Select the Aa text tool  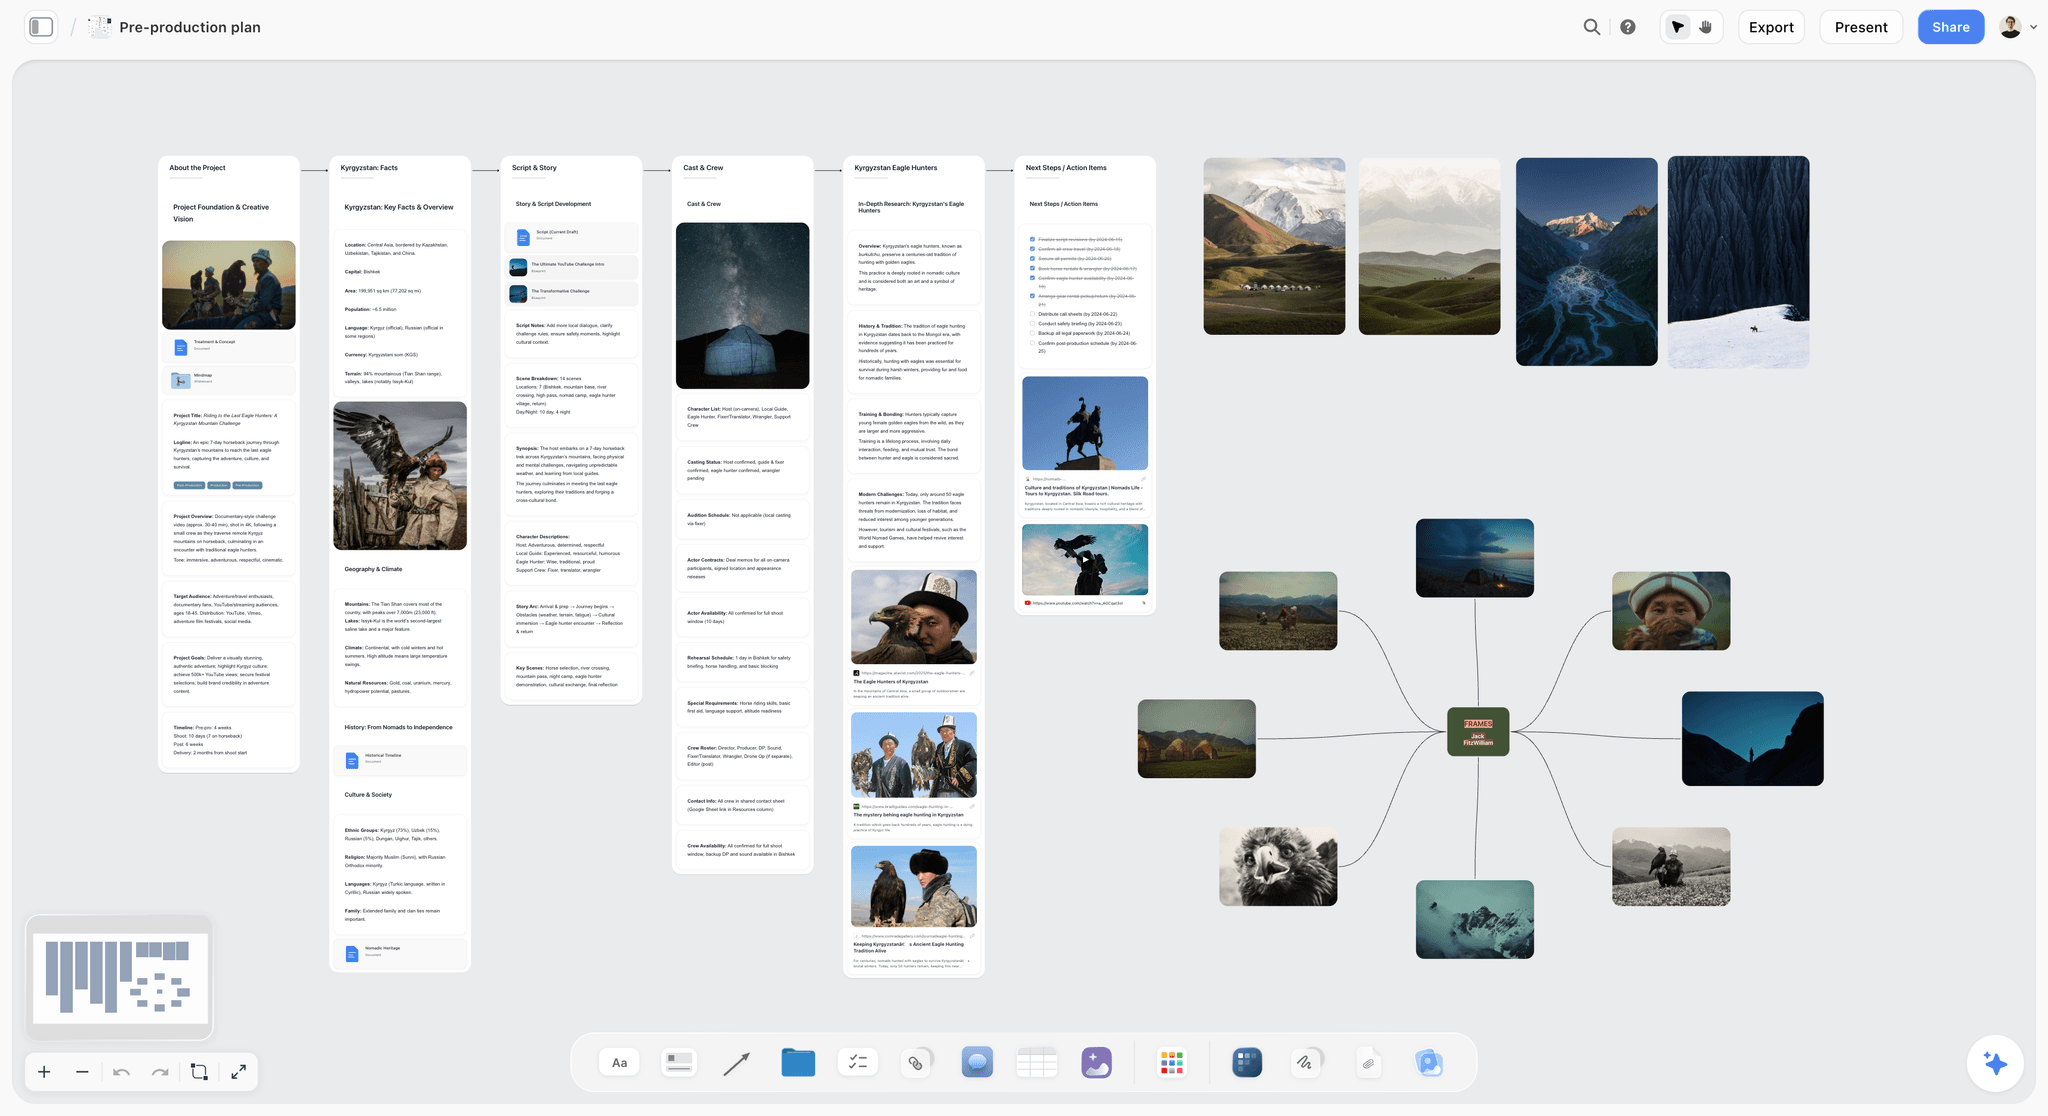619,1062
